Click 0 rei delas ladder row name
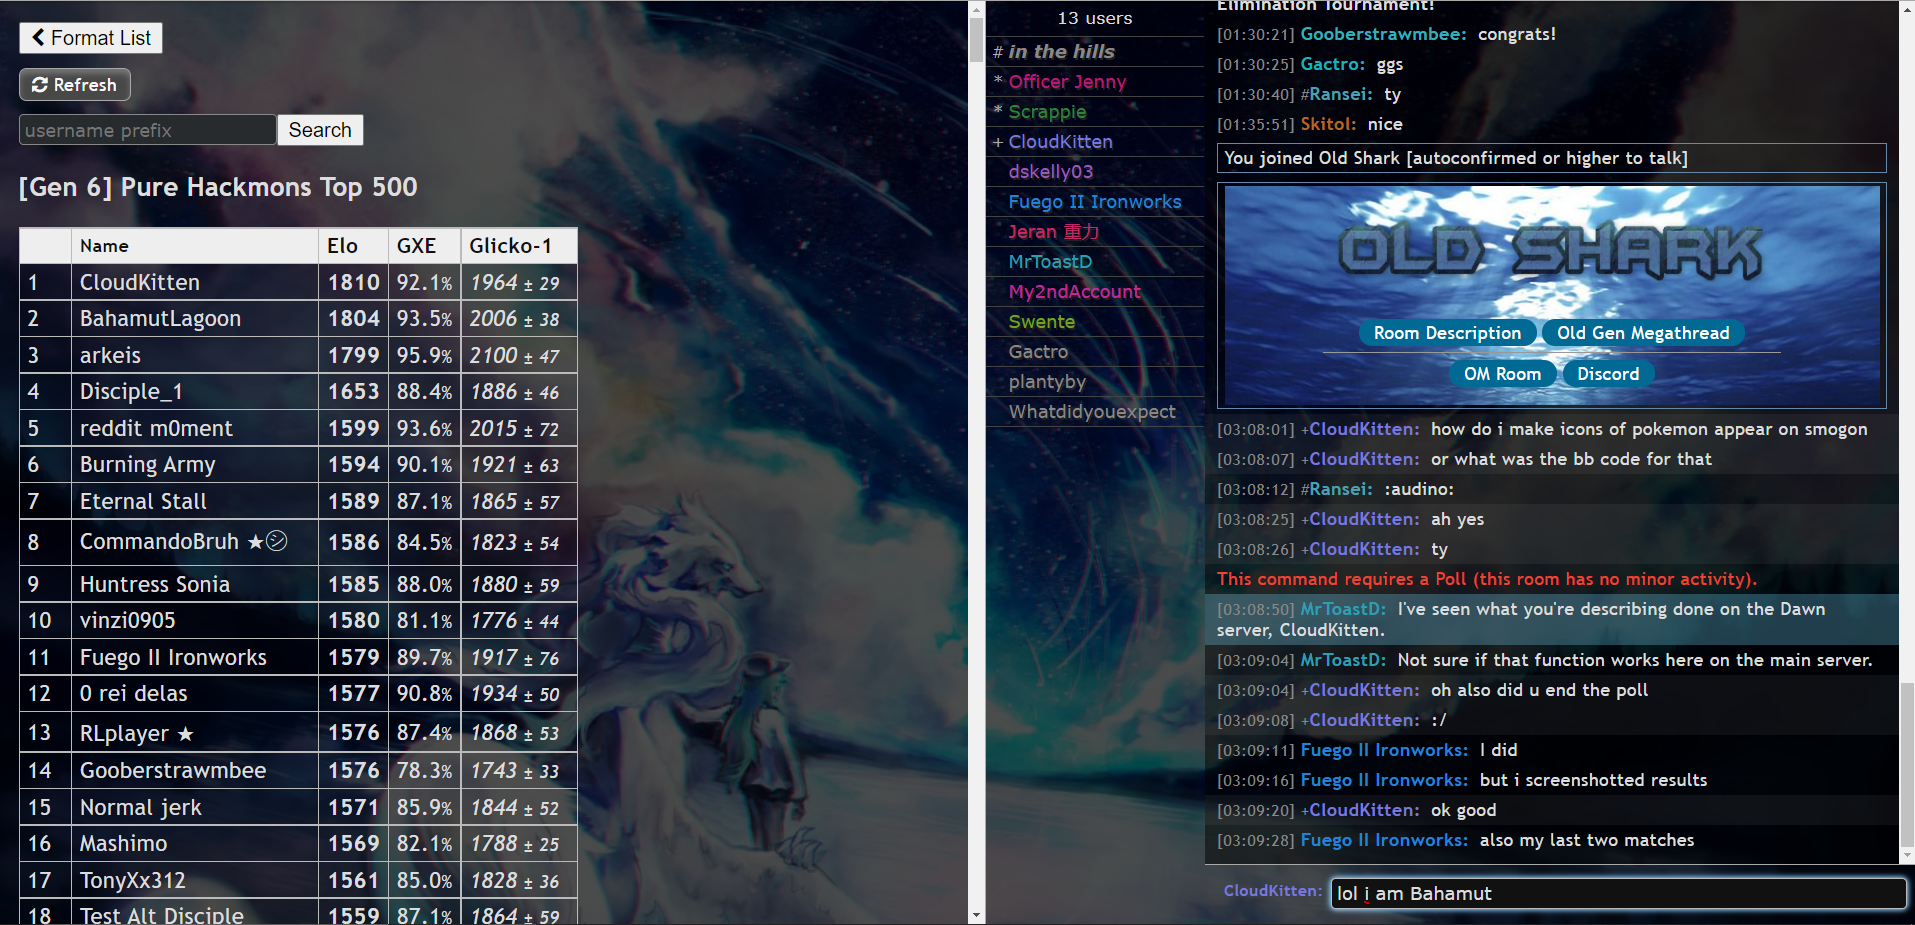This screenshot has height=925, width=1915. point(134,693)
